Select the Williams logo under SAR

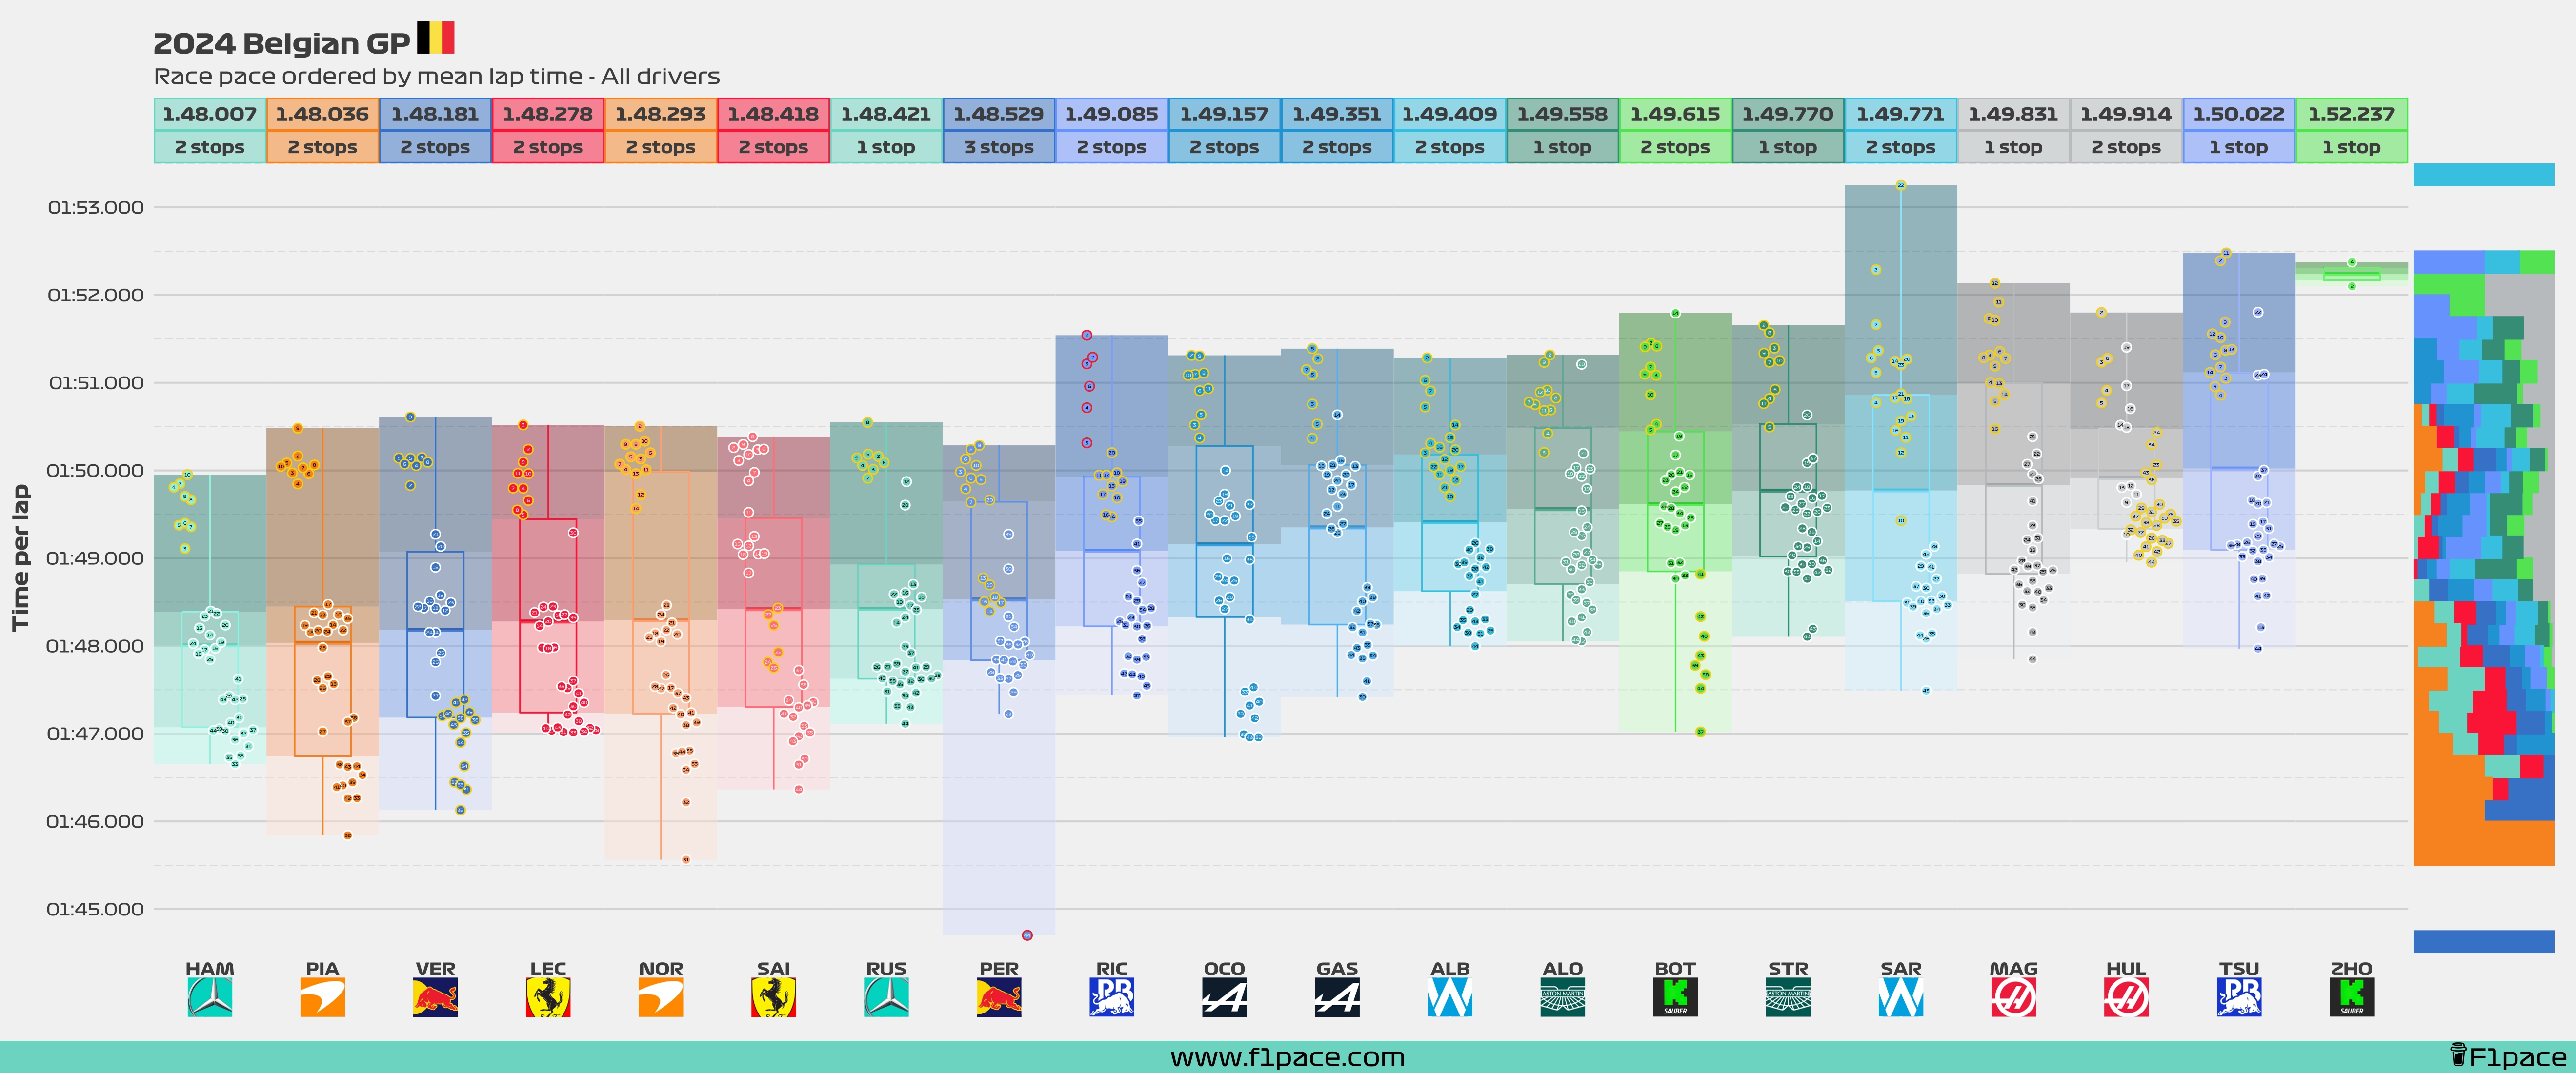[x=1901, y=997]
